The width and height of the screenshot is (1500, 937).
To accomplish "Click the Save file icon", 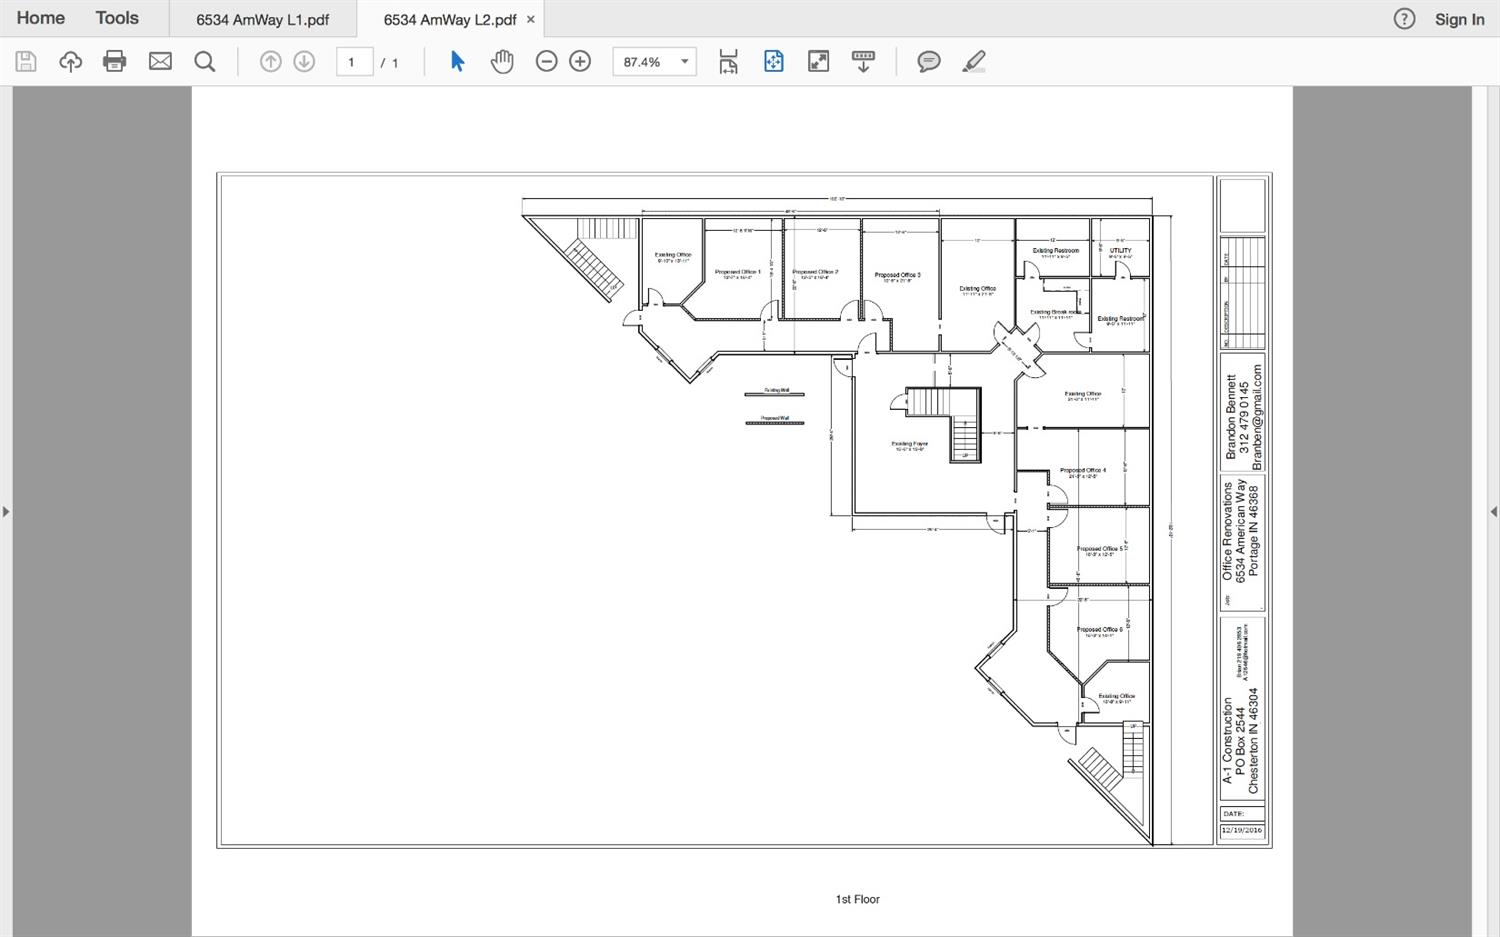I will coord(26,62).
